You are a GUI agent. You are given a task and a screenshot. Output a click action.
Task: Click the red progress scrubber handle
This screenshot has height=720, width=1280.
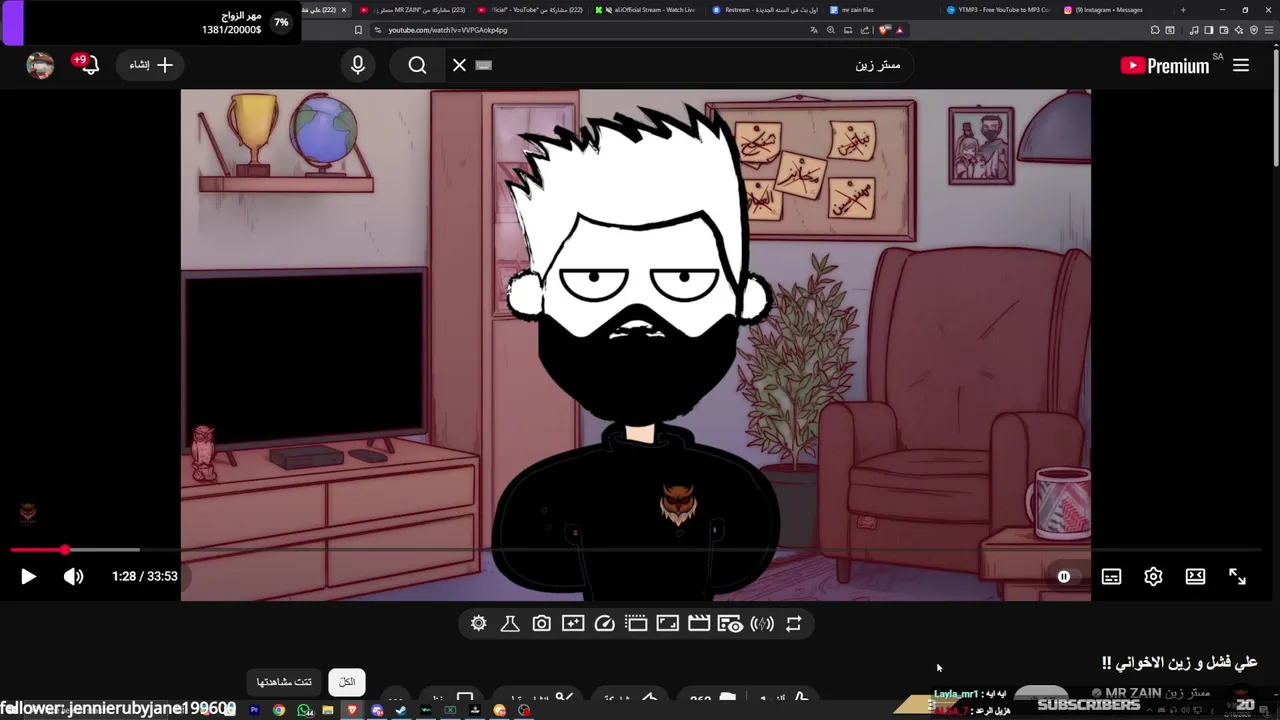click(65, 550)
